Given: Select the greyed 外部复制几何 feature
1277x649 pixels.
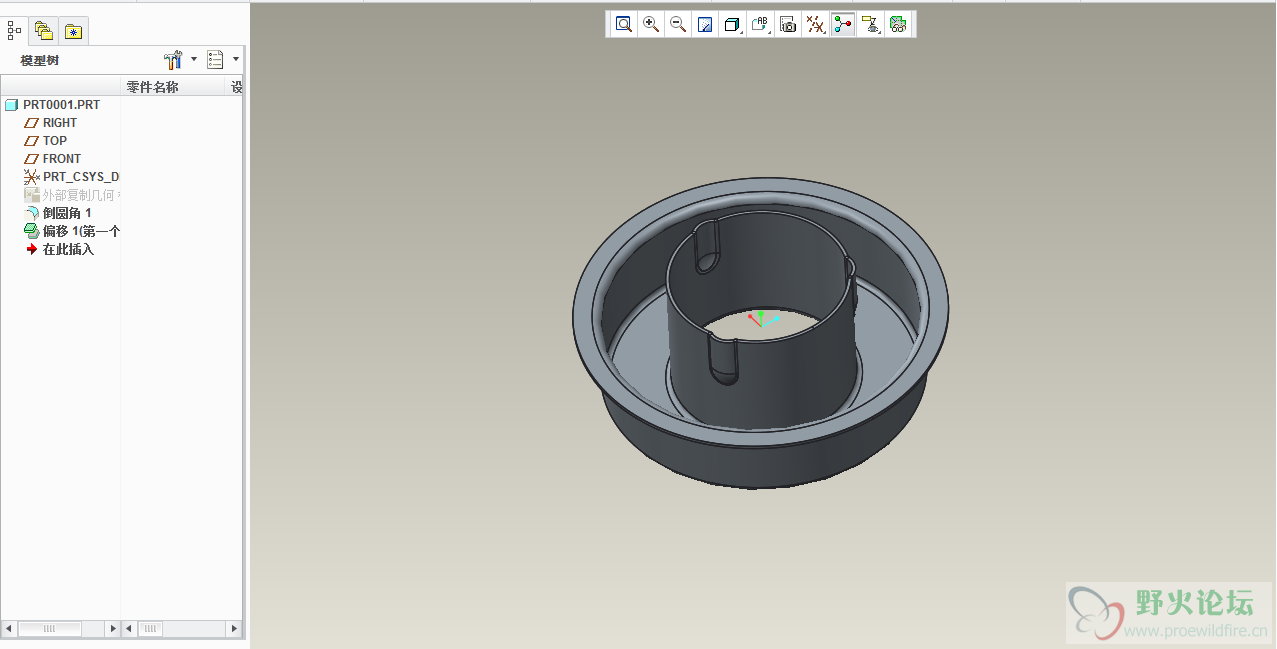Looking at the screenshot, I should pyautogui.click(x=72, y=195).
